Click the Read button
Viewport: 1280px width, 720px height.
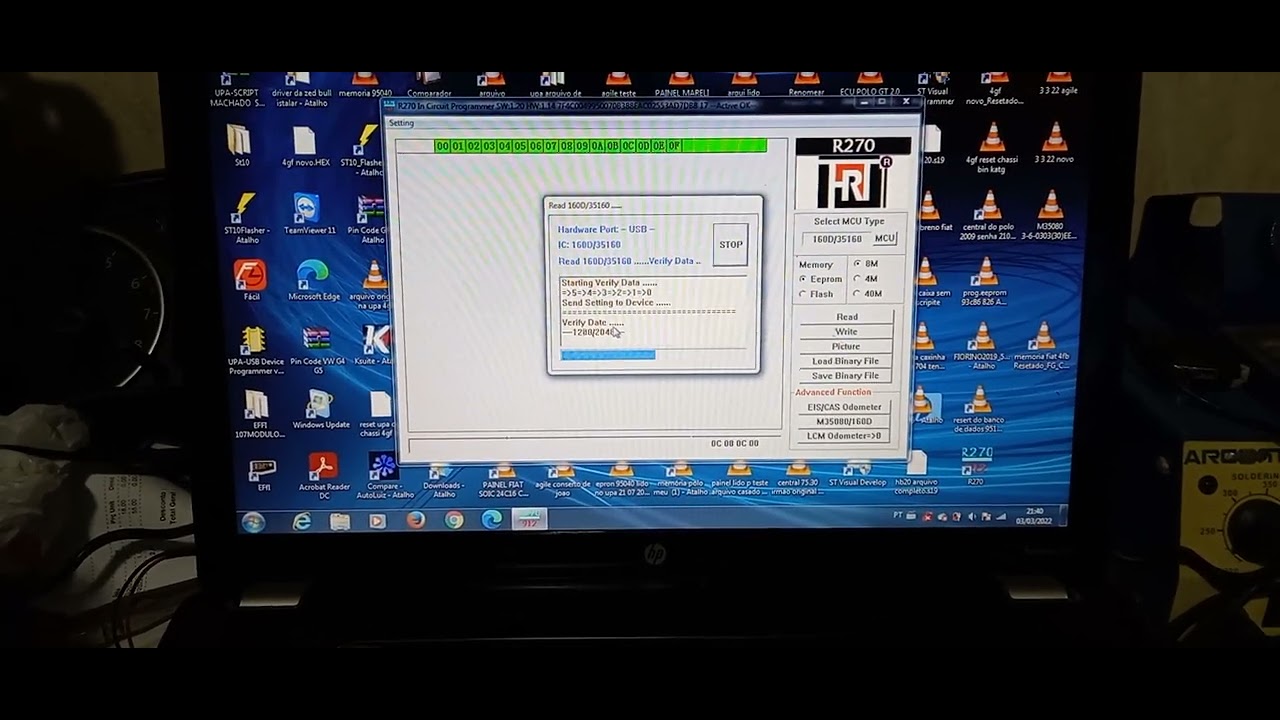tap(846, 317)
